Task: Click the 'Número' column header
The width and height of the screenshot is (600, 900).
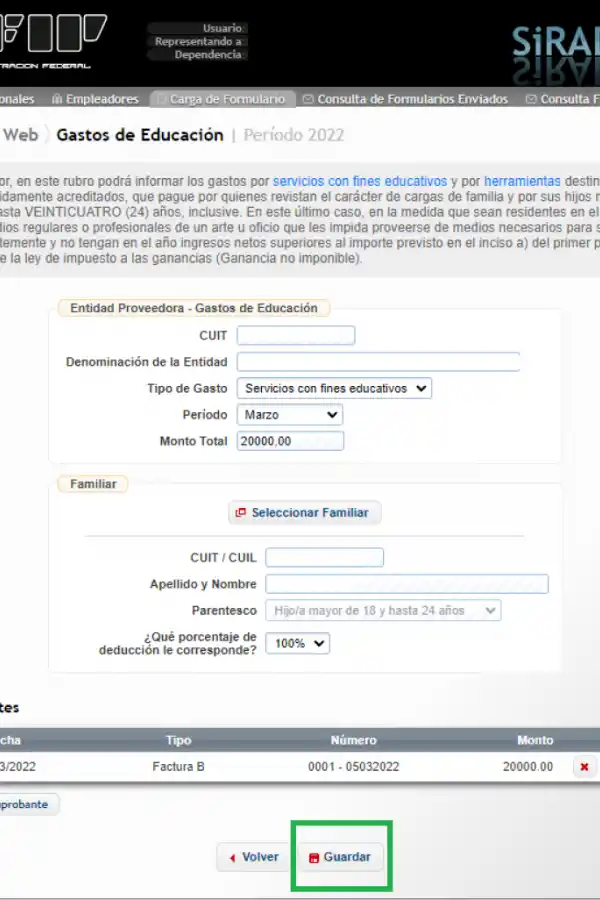Action: pyautogui.click(x=354, y=740)
